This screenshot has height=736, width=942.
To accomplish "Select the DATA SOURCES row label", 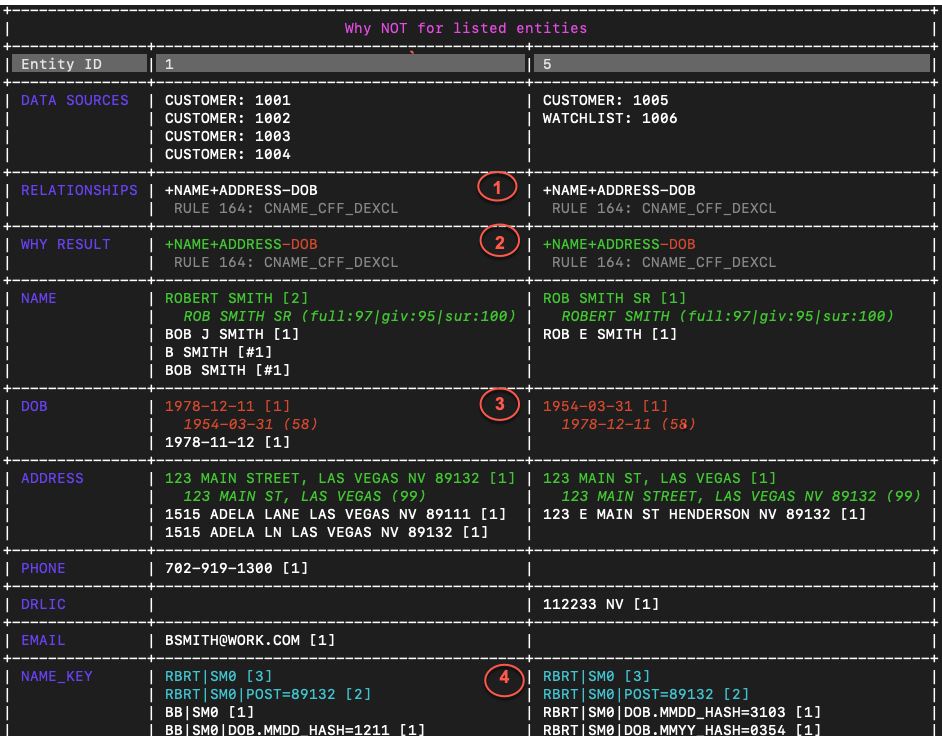I will (74, 100).
